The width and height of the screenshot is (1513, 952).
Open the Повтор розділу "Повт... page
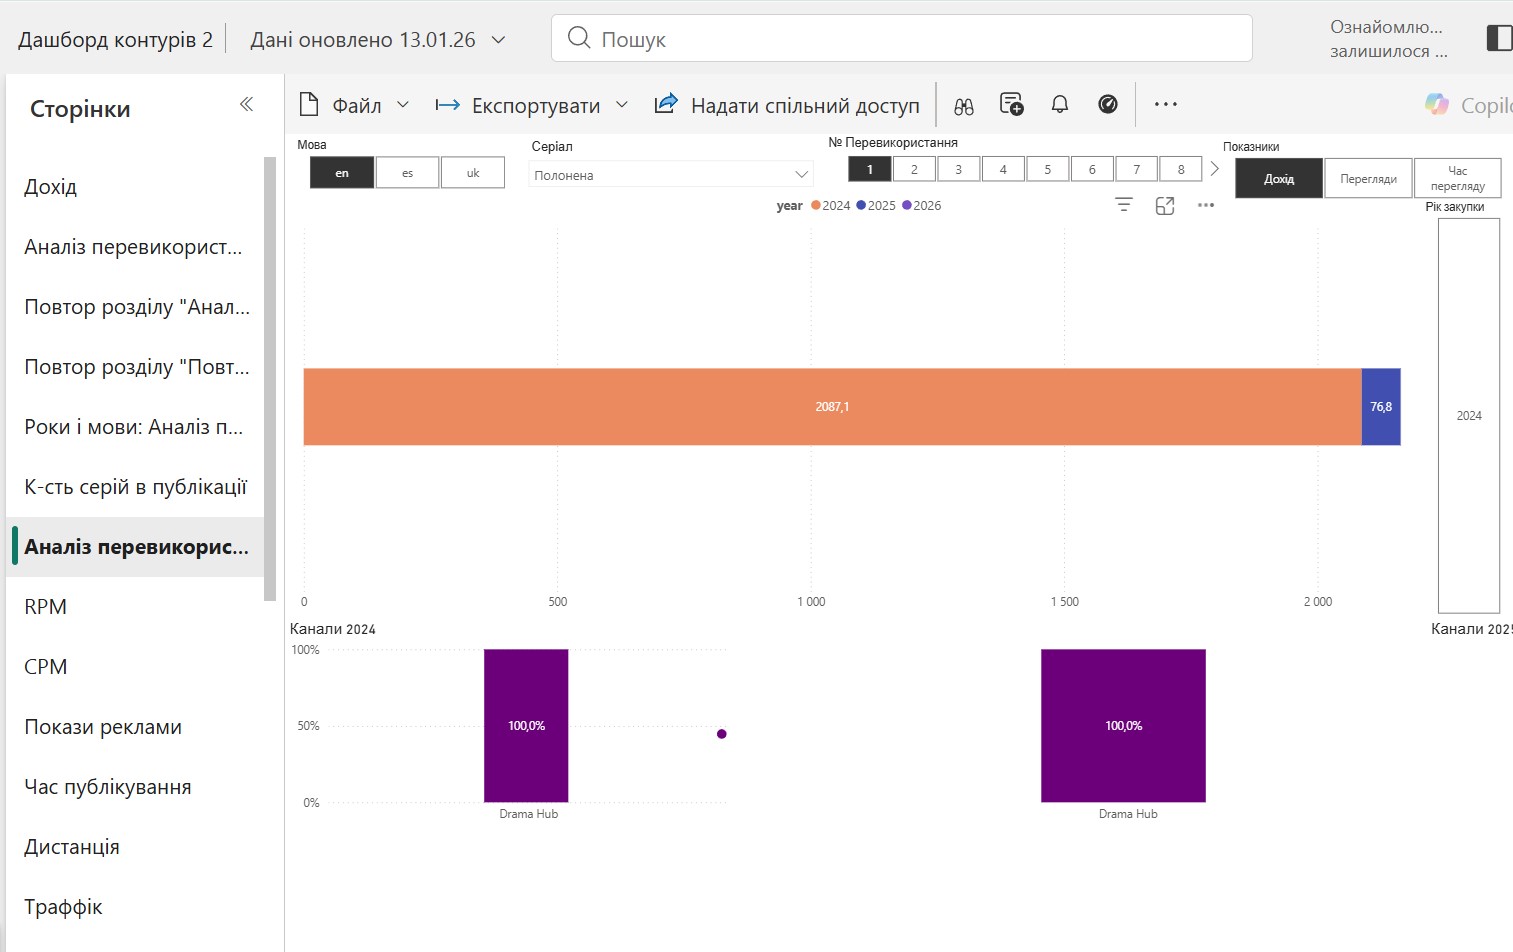(x=135, y=366)
